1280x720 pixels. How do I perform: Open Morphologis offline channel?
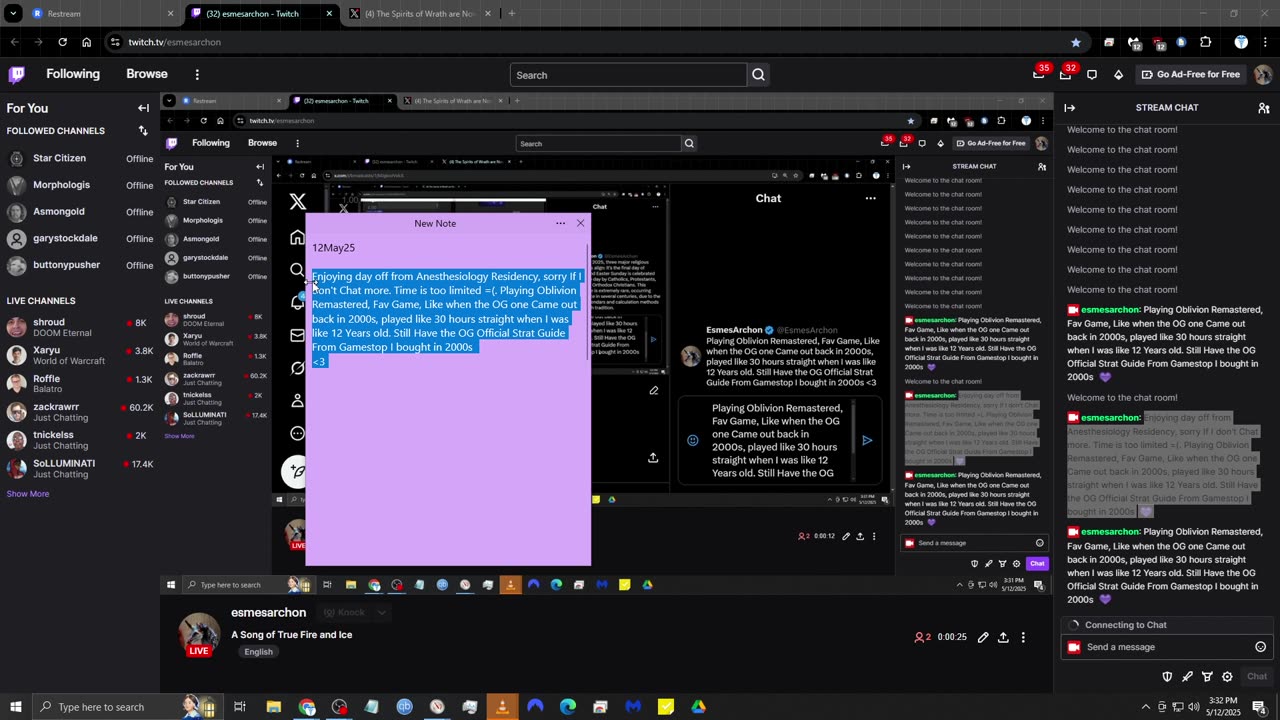coord(80,185)
